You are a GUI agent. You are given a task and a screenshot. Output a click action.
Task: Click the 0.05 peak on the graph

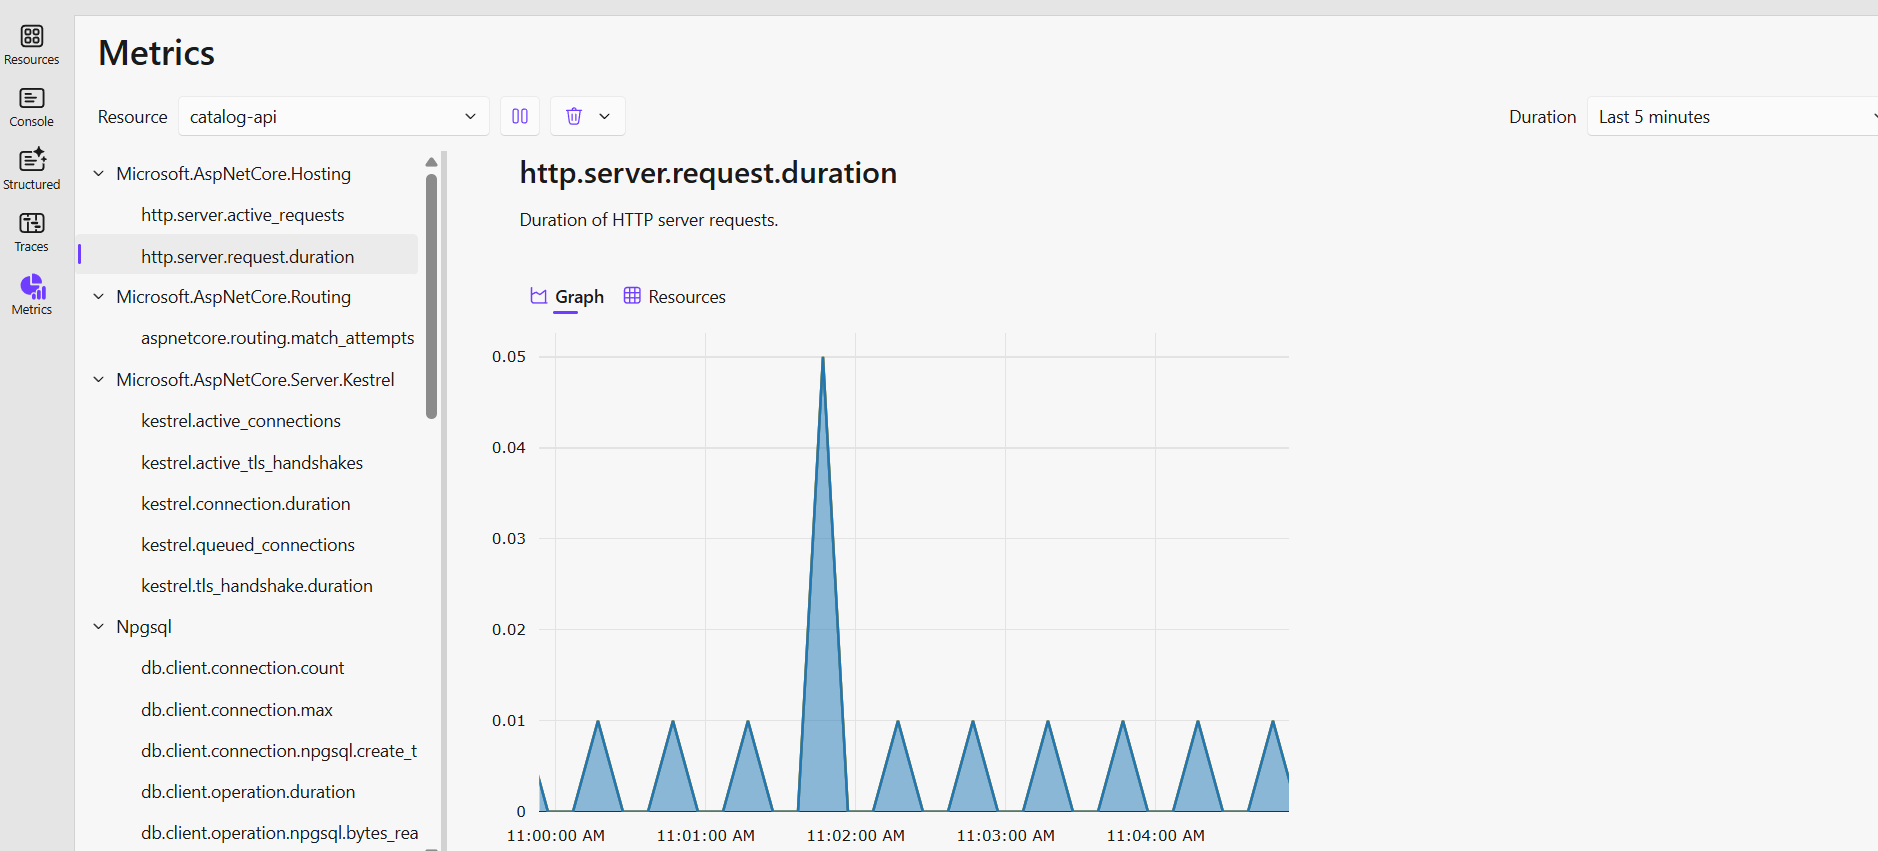tap(823, 358)
